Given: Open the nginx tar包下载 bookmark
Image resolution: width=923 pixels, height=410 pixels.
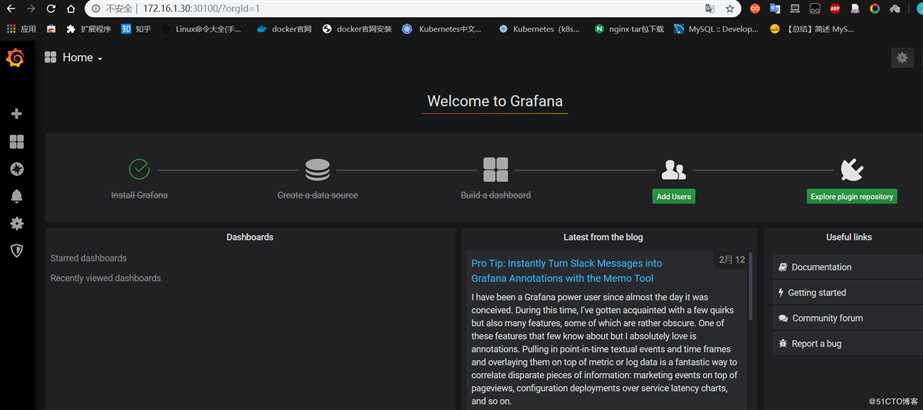Looking at the screenshot, I should point(629,28).
